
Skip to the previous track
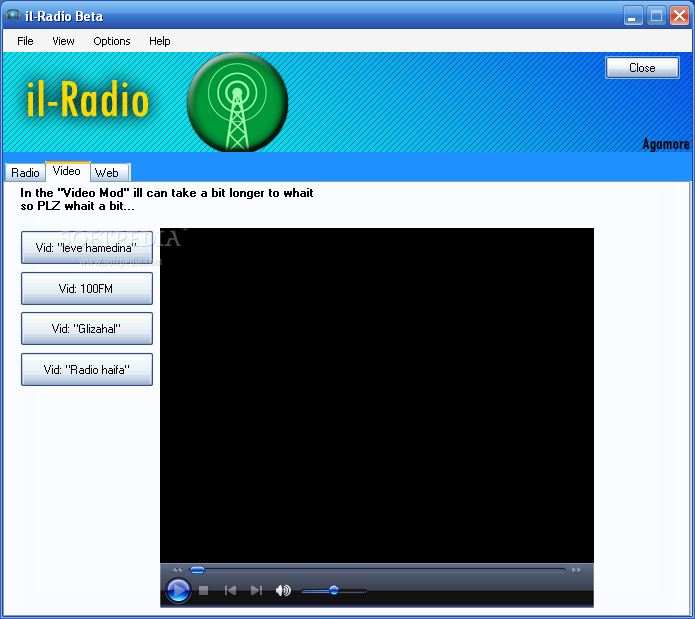(230, 591)
